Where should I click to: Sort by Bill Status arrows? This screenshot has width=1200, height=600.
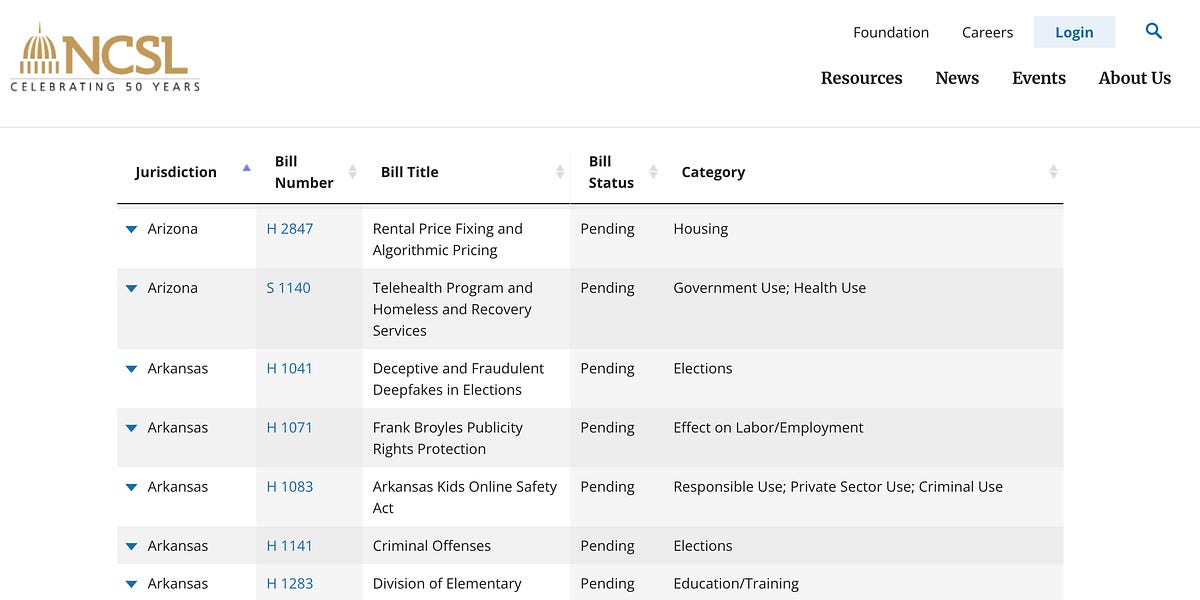pyautogui.click(x=653, y=172)
